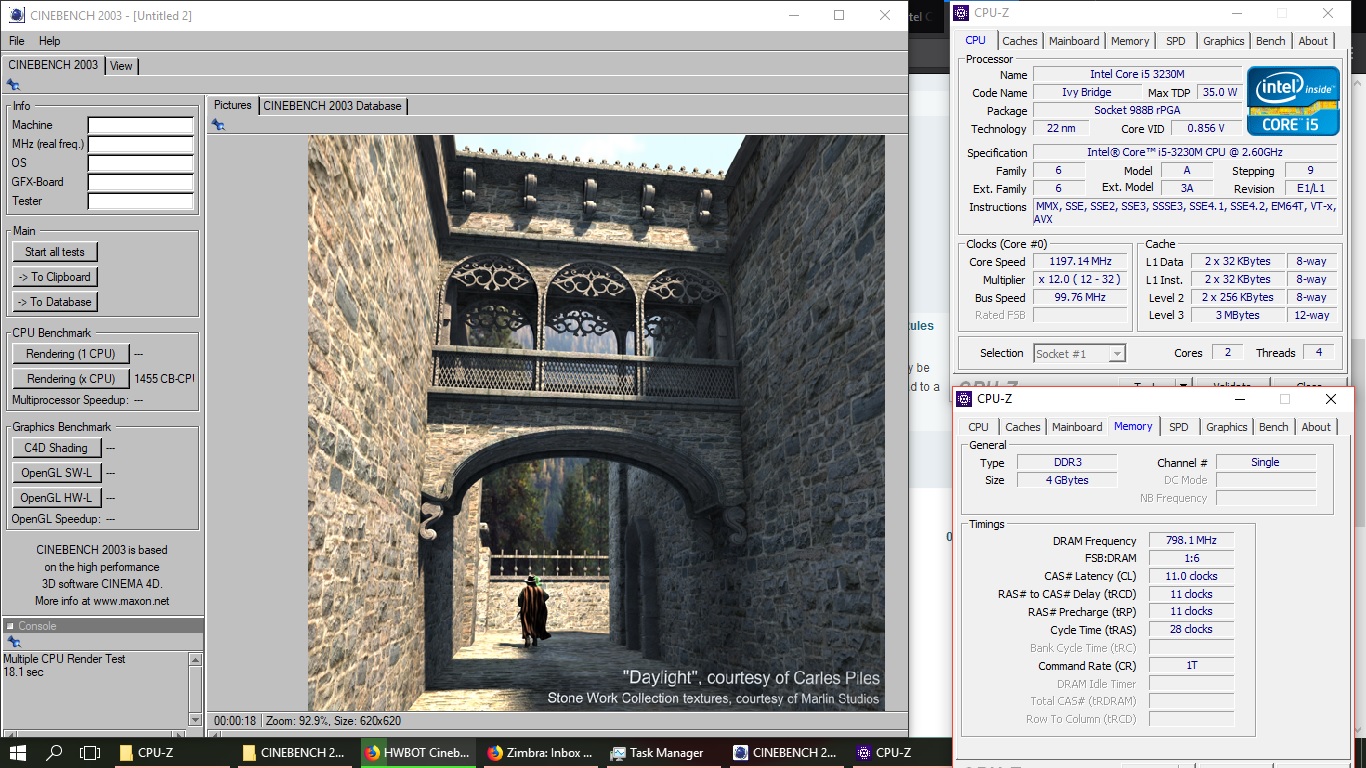Run Rendering (1 CPU) benchmark
This screenshot has height=768, width=1366.
click(x=71, y=354)
